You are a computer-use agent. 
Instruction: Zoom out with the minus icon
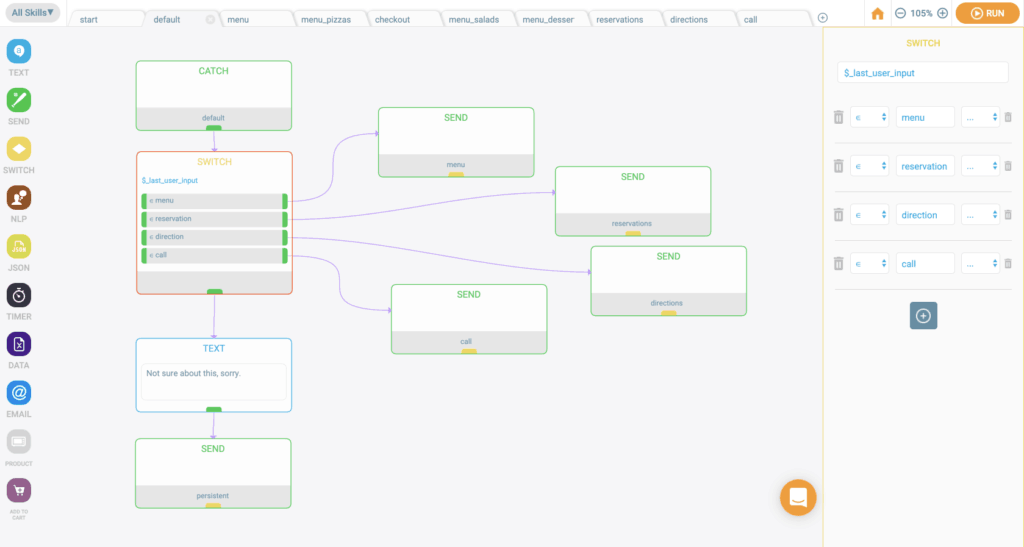coord(900,13)
